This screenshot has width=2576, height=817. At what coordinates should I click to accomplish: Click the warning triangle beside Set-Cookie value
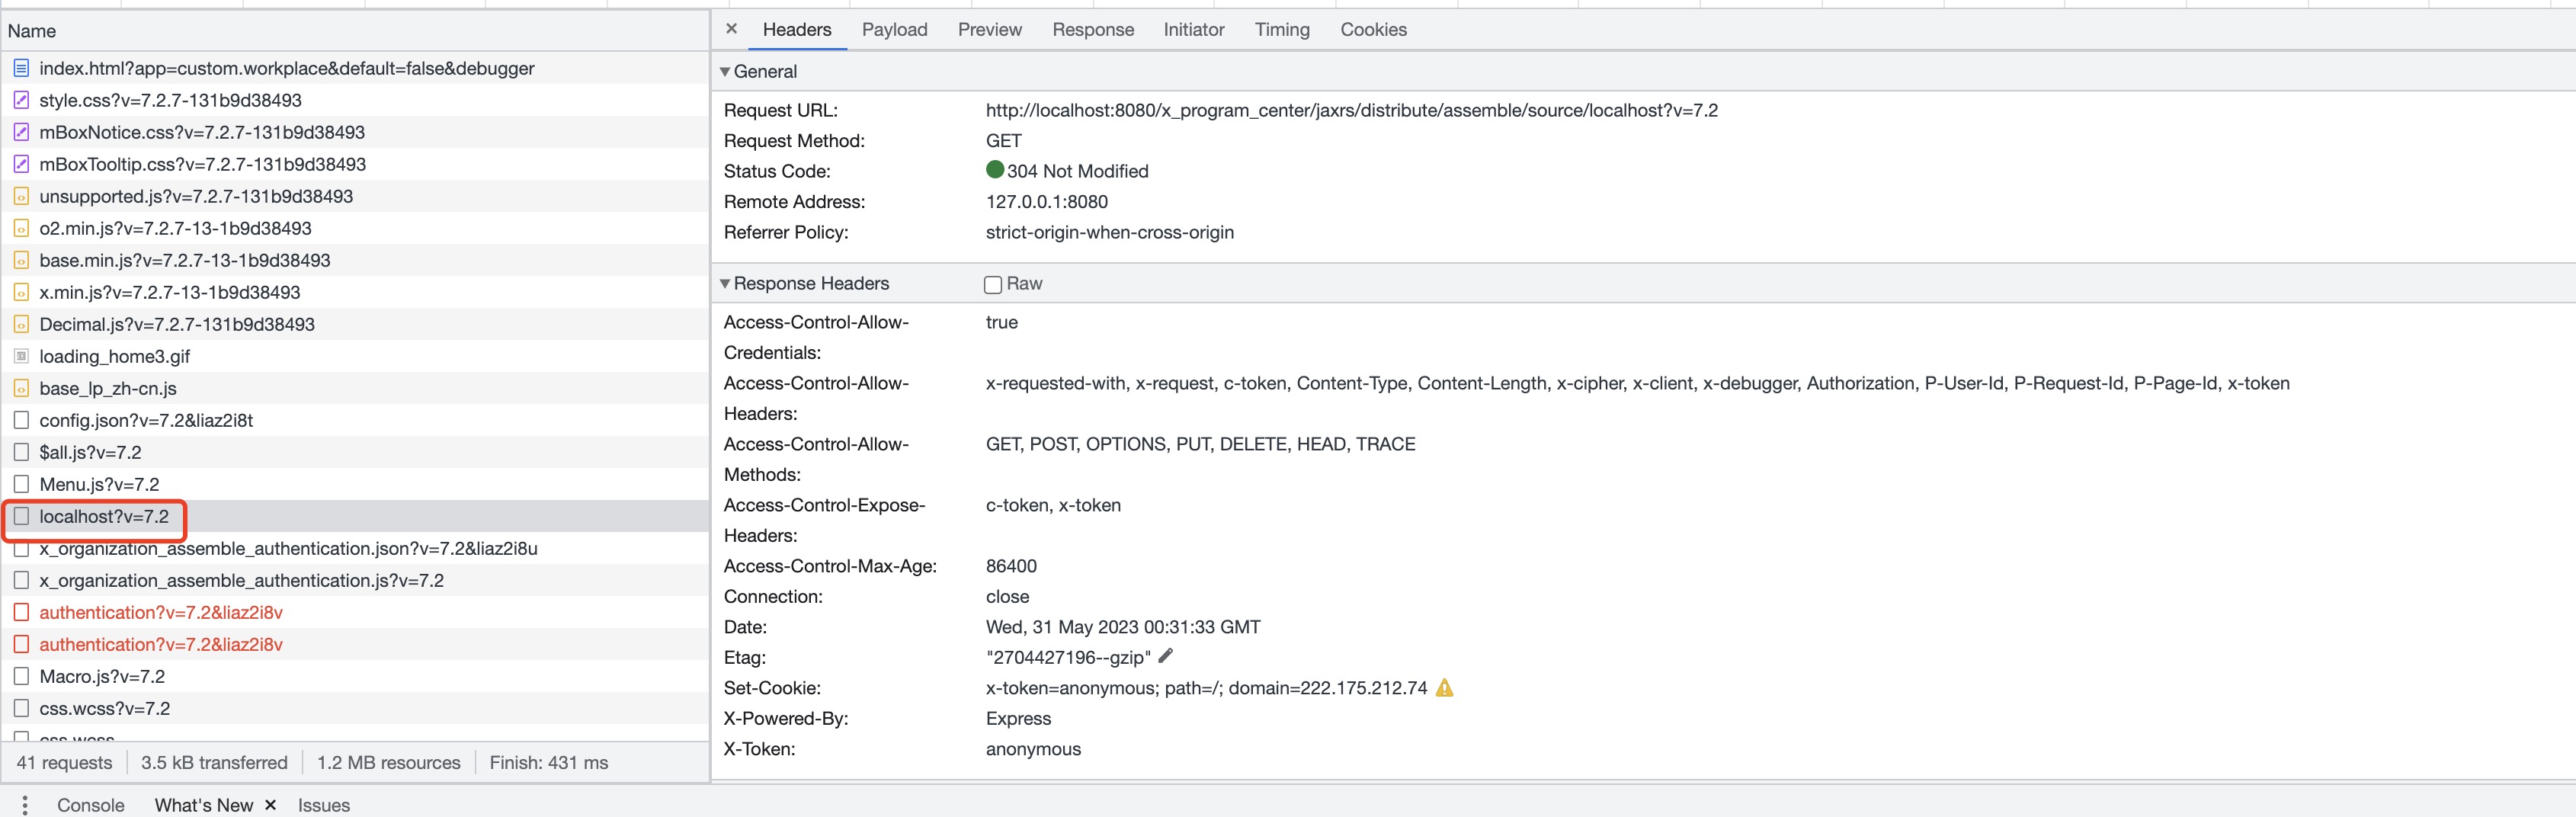[1444, 688]
